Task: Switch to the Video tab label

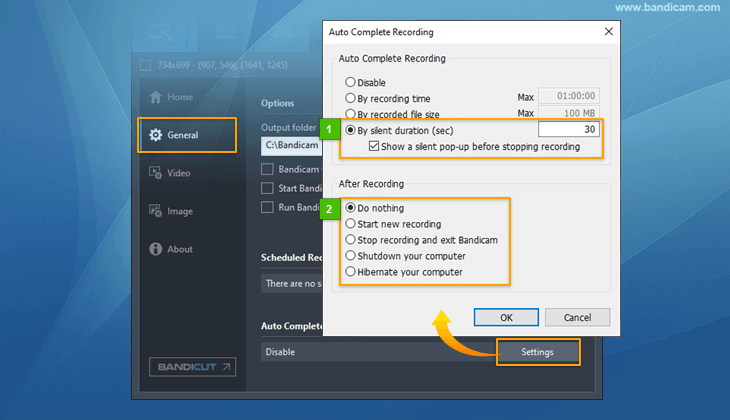Action: pyautogui.click(x=179, y=173)
